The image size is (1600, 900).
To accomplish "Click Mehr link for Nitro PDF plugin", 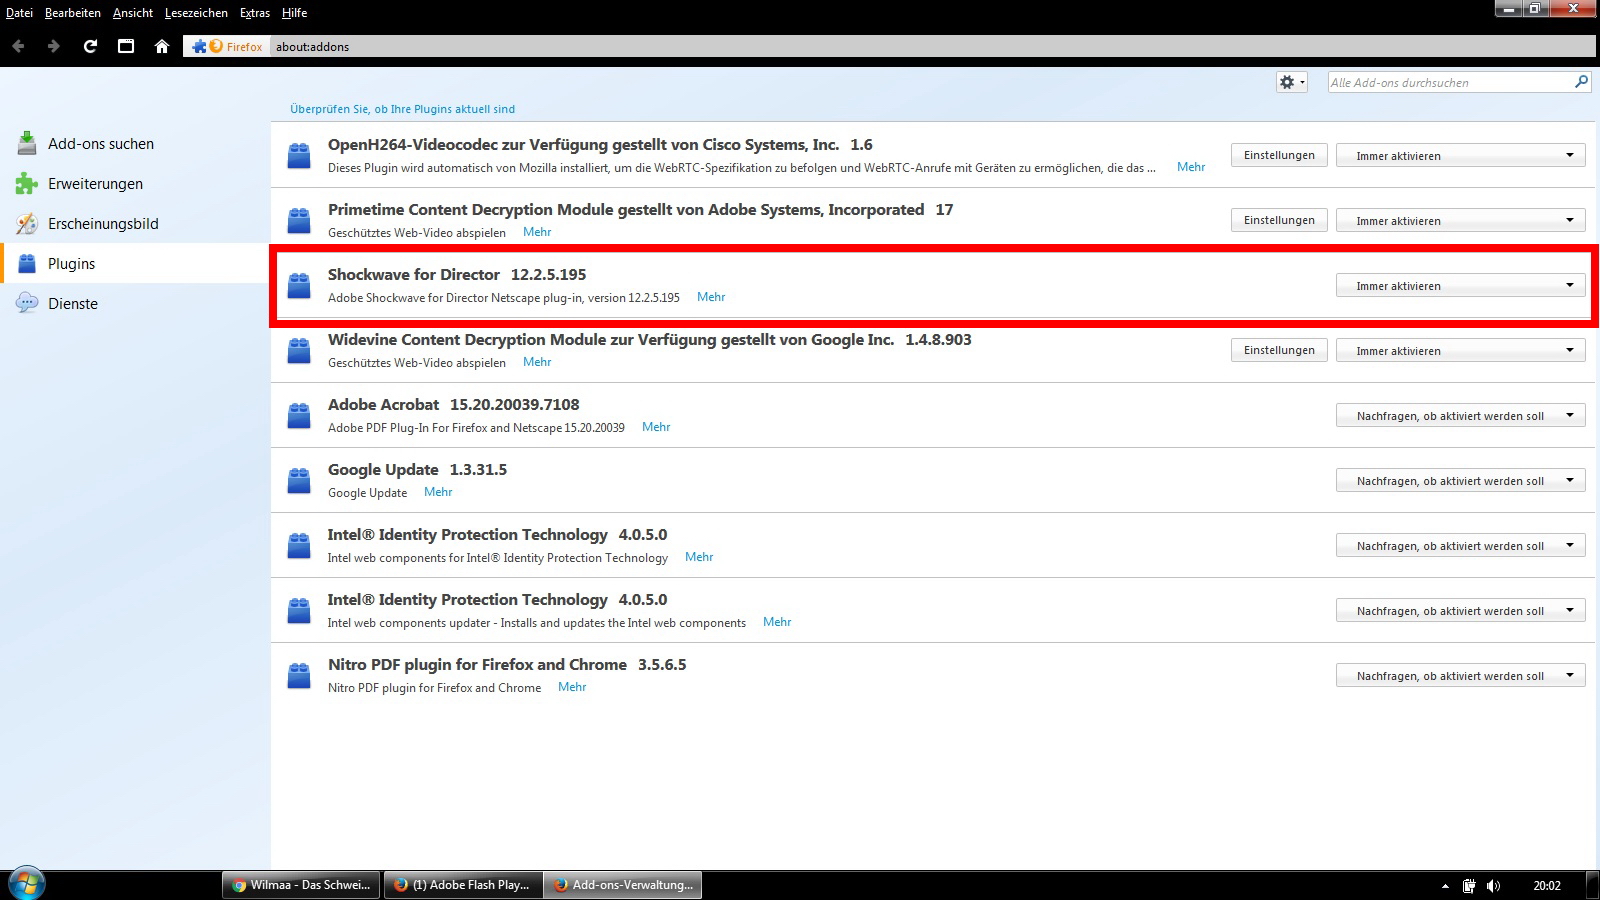I will pos(572,687).
